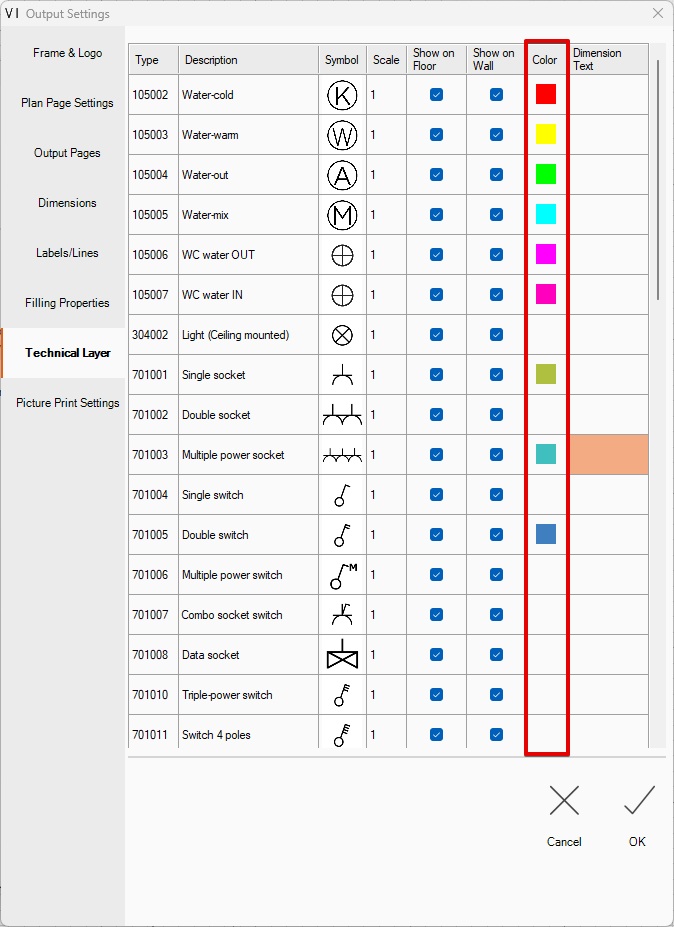Click the Water-warm W symbol icon
Viewport: 674px width, 927px height.
click(342, 135)
